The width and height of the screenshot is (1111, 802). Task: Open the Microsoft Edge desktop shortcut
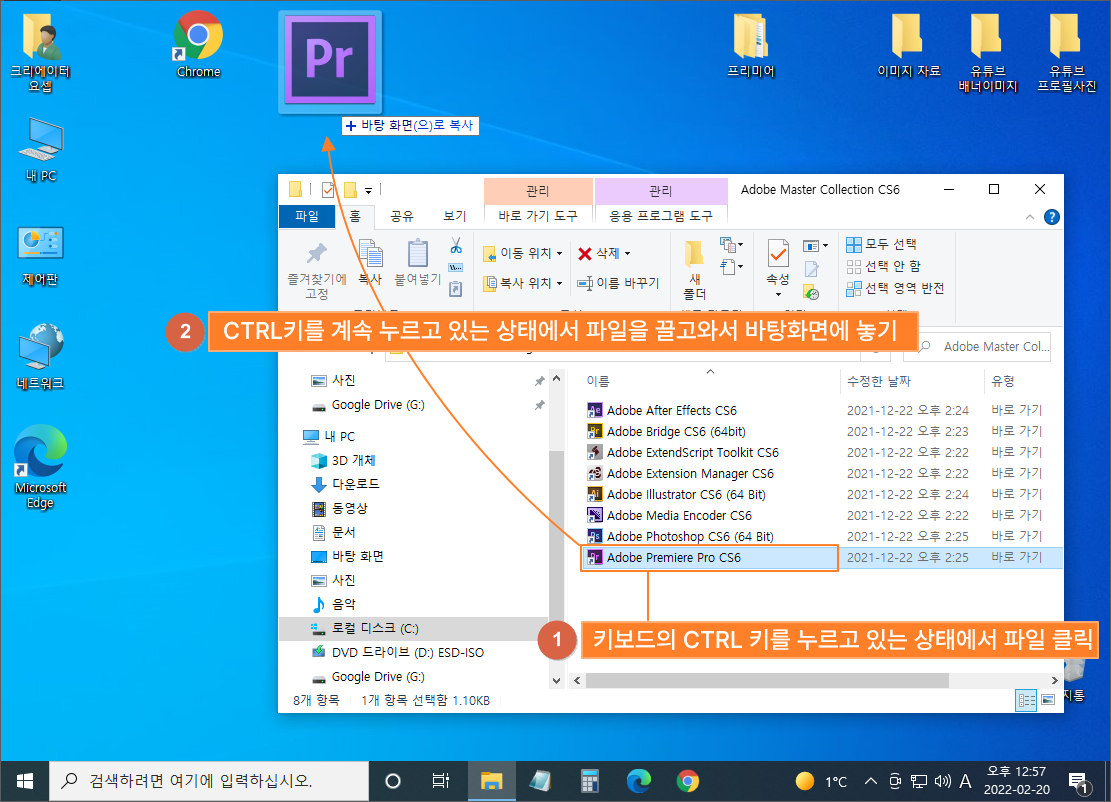tap(40, 466)
